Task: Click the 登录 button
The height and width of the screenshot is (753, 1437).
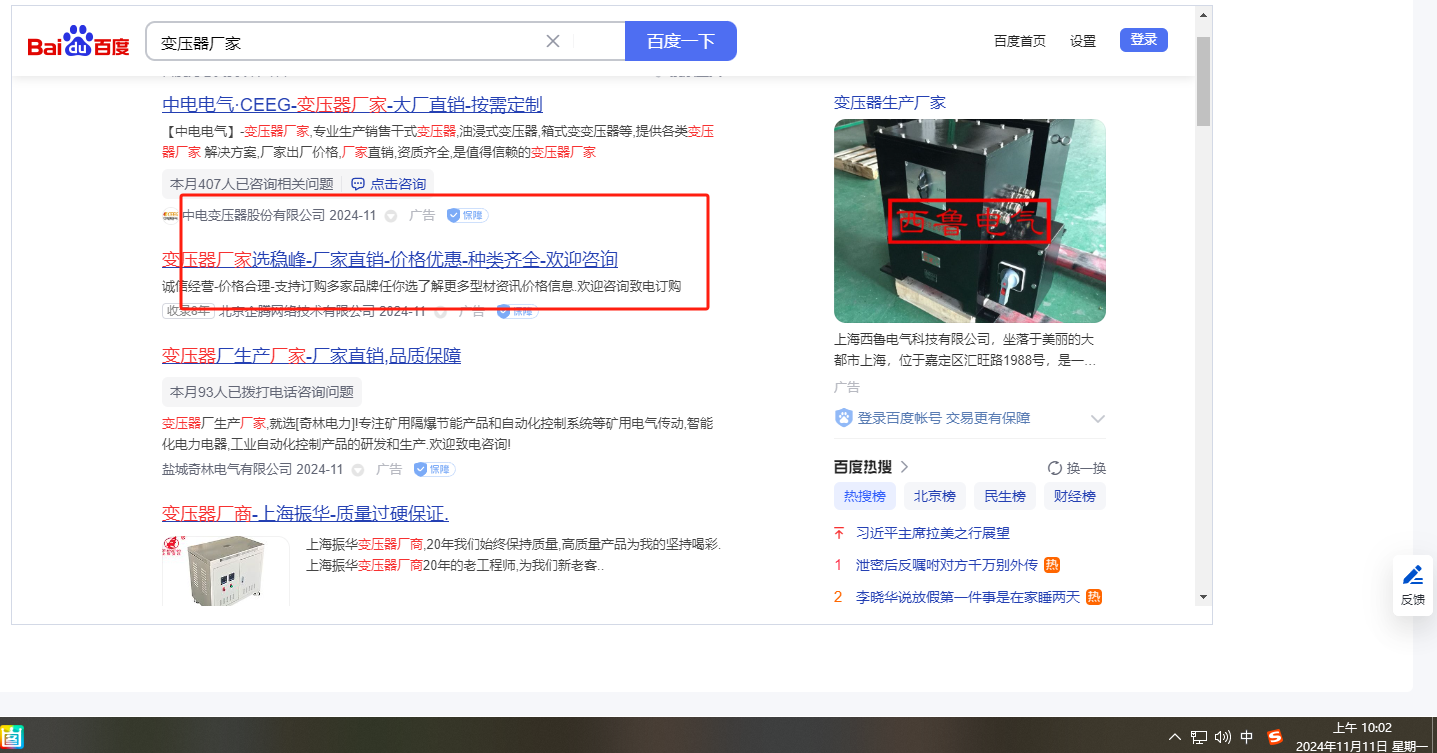Action: coord(1144,40)
